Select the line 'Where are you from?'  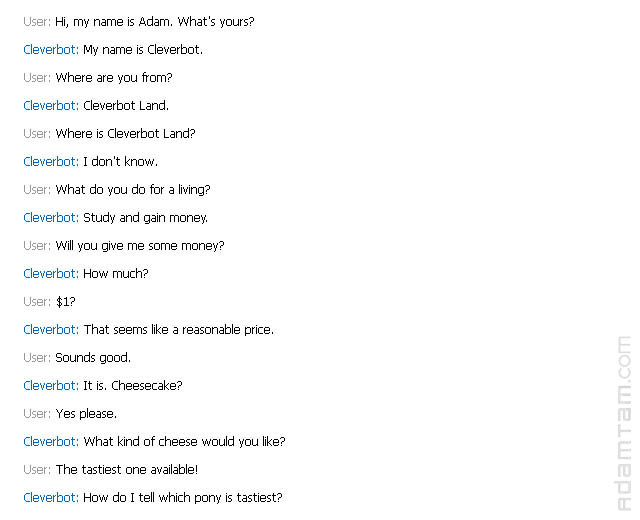point(114,78)
